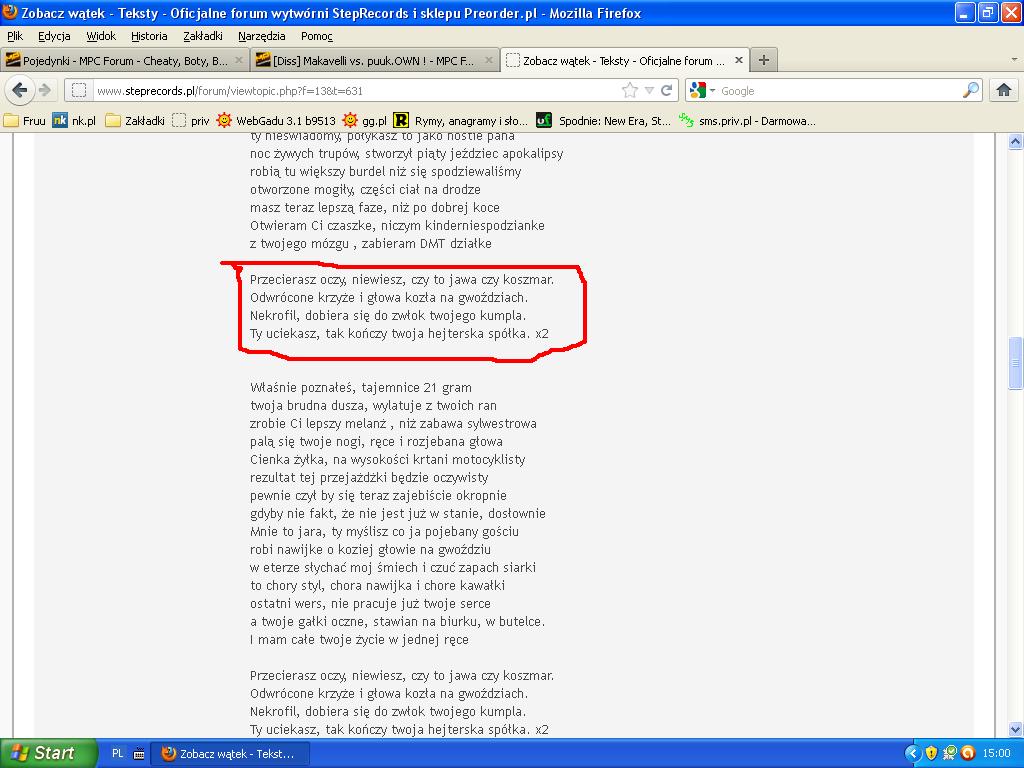The image size is (1024, 768).
Task: Click the scrollbar down arrow
Action: pyautogui.click(x=1015, y=729)
